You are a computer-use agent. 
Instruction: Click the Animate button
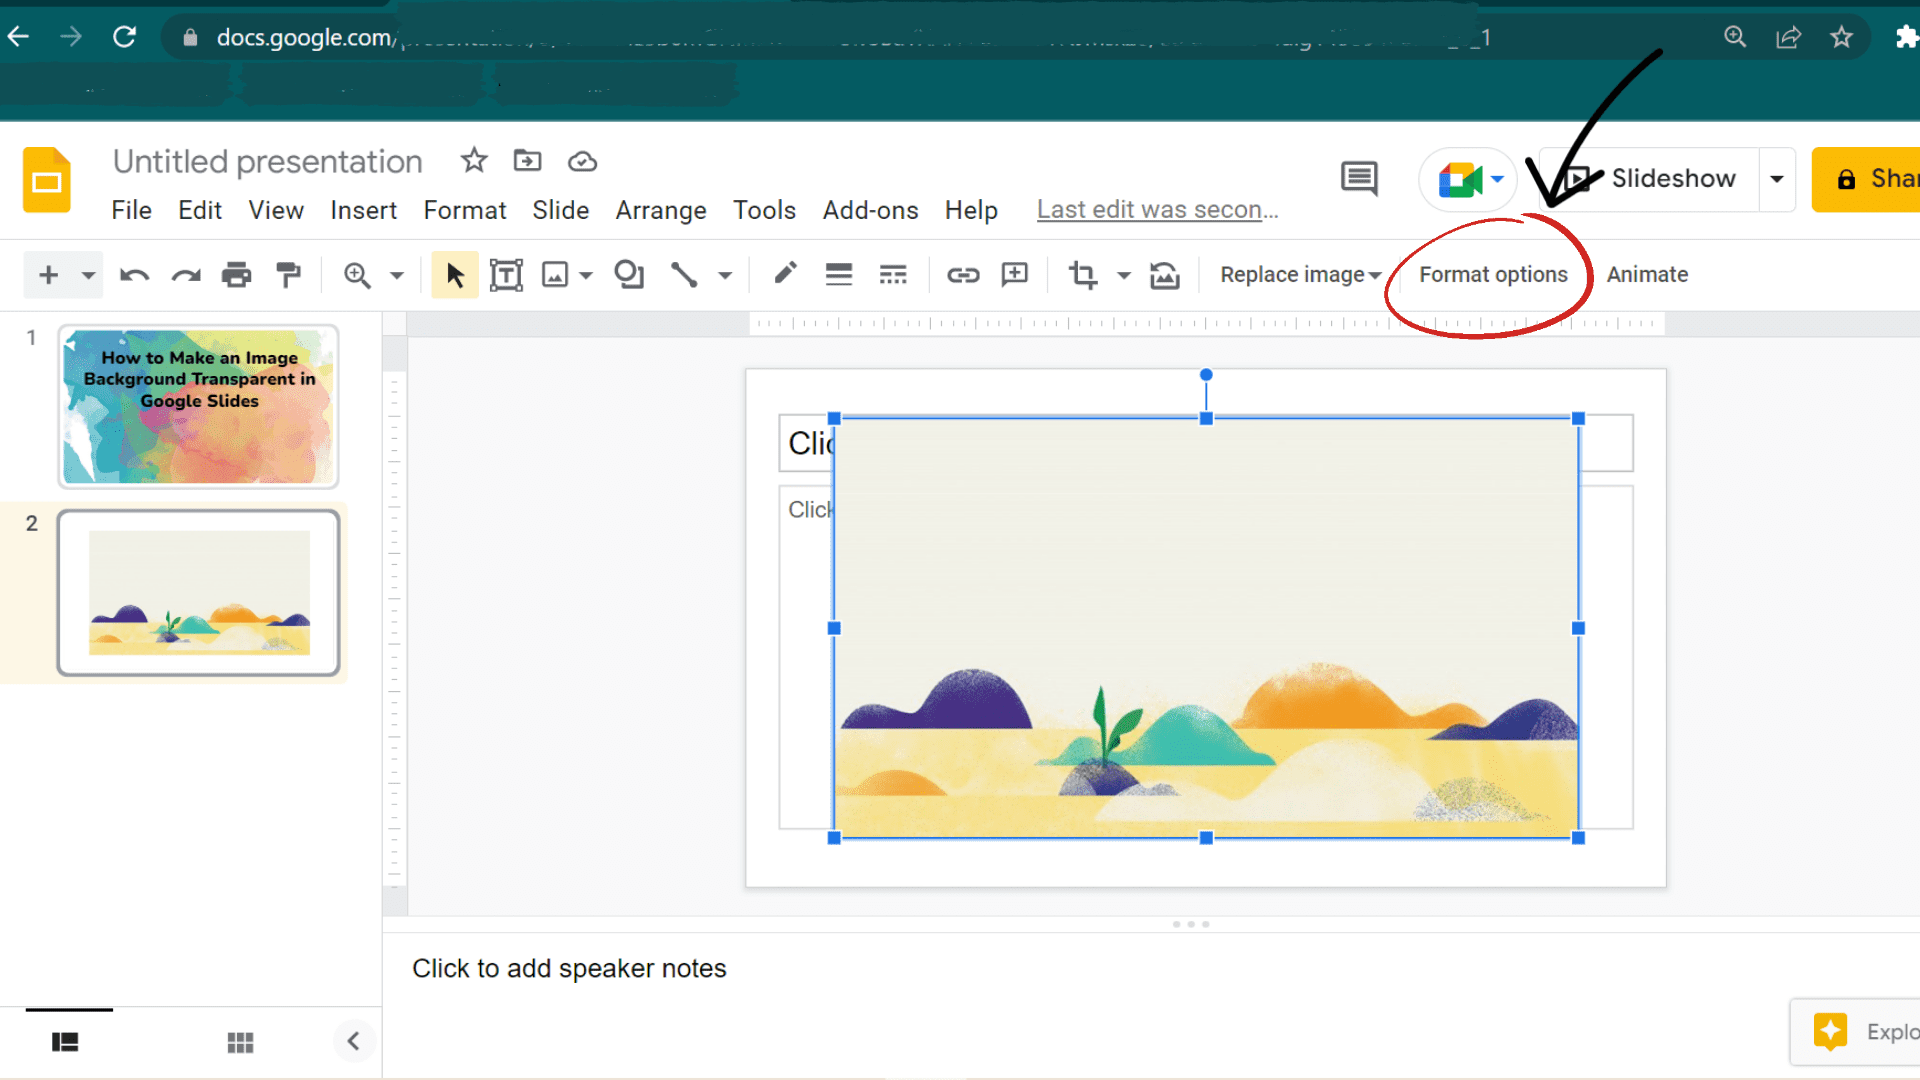point(1647,274)
